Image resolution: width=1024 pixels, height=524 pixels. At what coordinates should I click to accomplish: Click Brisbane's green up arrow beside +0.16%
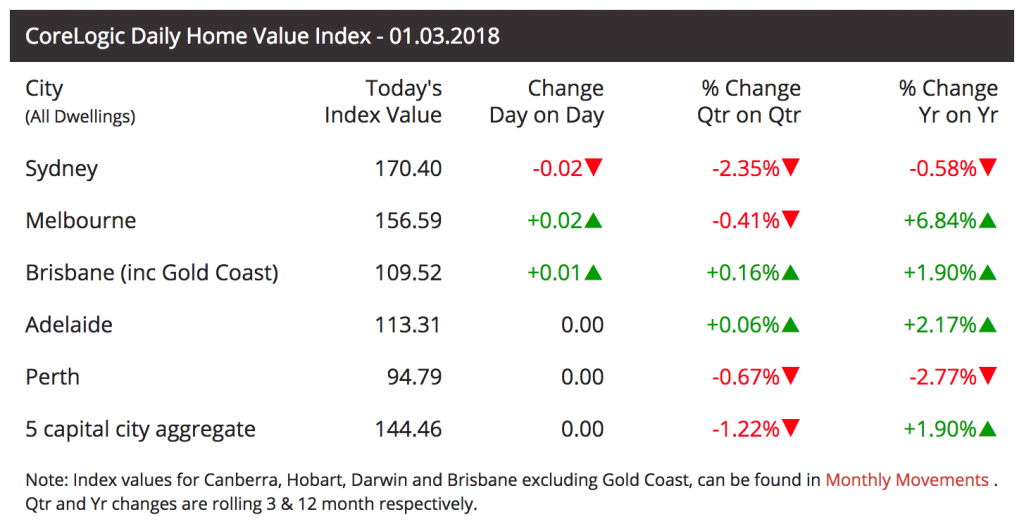click(x=792, y=272)
